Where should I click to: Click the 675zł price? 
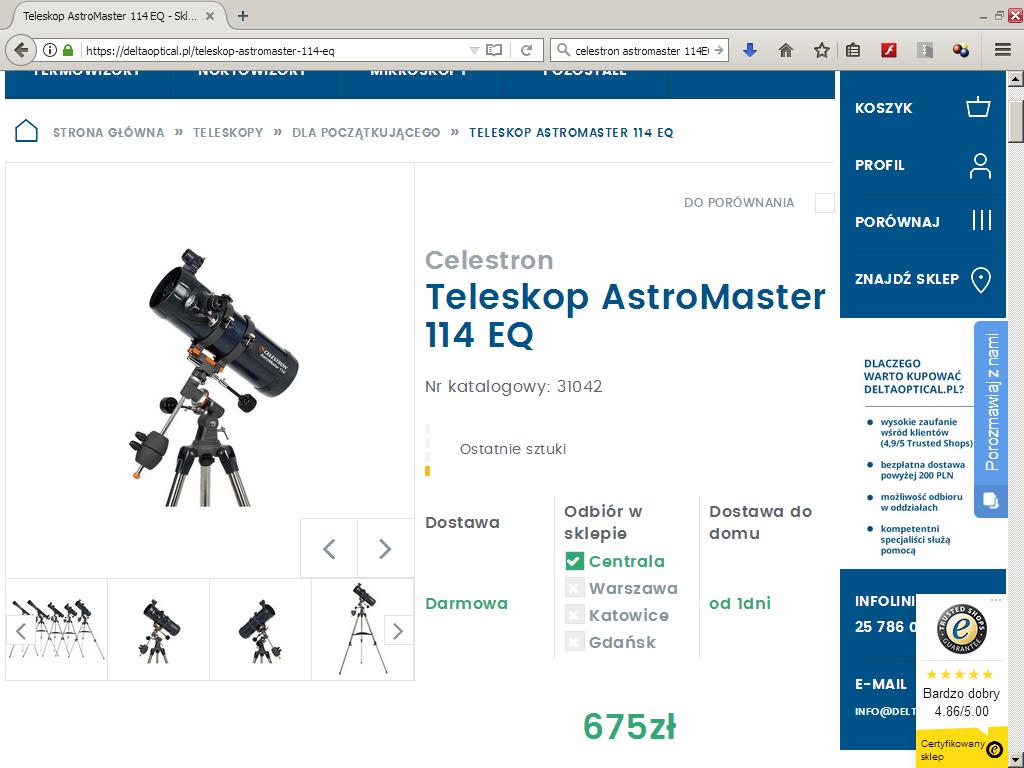[x=630, y=726]
